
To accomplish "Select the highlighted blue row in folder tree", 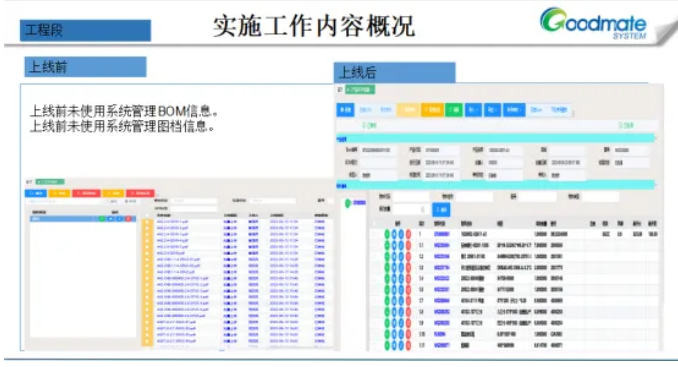I will tap(83, 219).
